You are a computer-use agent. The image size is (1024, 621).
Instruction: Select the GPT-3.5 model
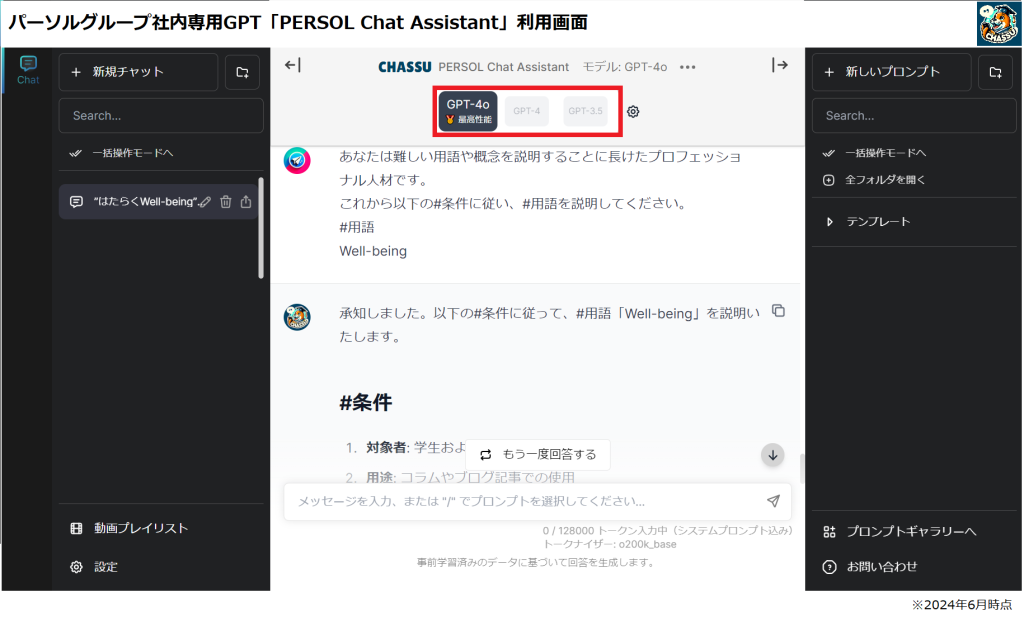pyautogui.click(x=585, y=111)
